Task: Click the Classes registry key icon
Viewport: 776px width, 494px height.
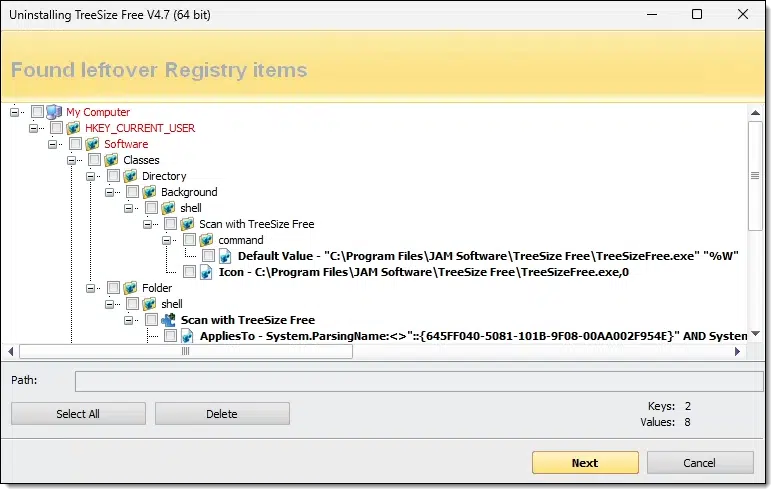Action: coord(111,160)
